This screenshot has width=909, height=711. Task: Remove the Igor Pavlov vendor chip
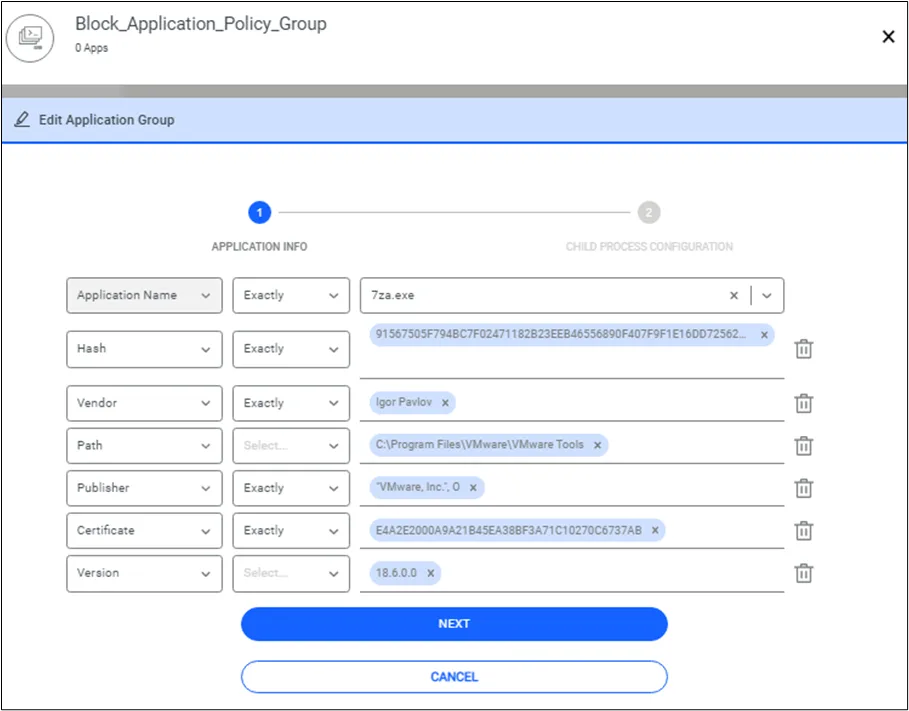[445, 402]
